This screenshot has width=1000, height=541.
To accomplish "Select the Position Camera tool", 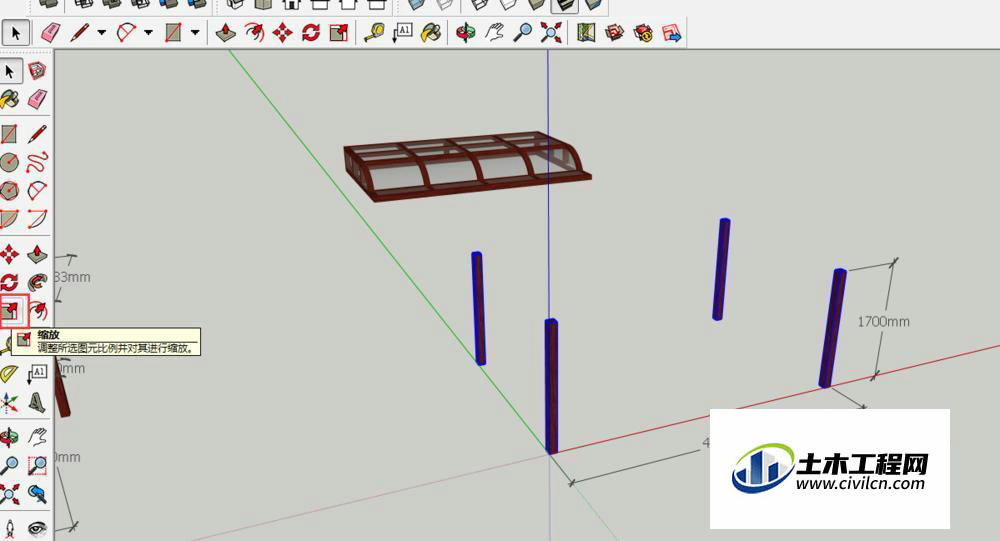I will (x=9, y=529).
